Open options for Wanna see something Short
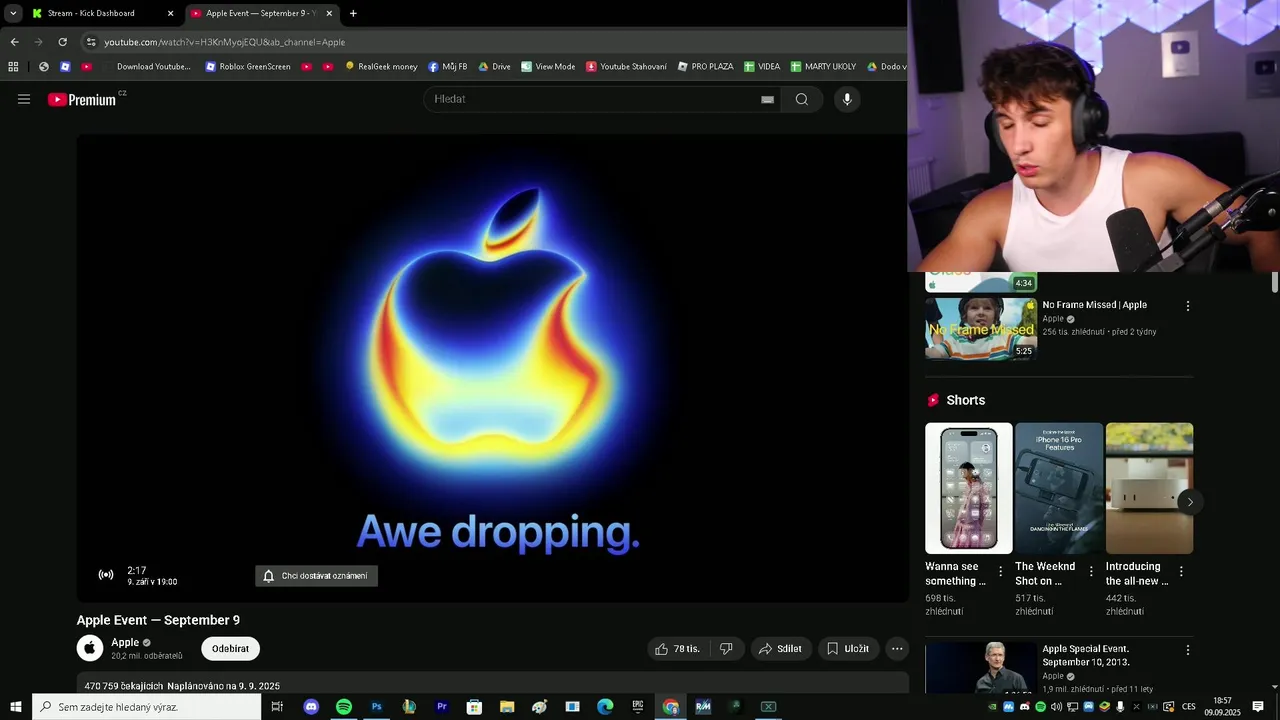The height and width of the screenshot is (720, 1280). [1000, 572]
